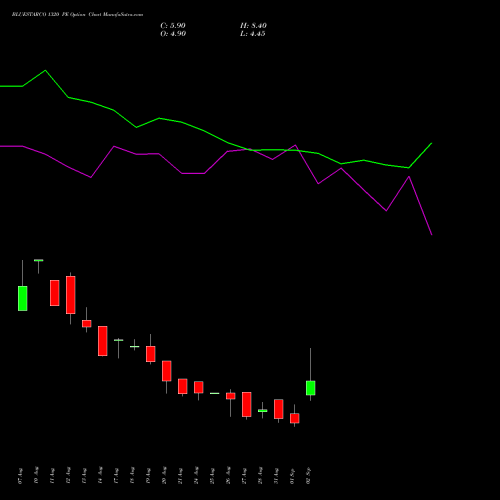Select the 11 Aug date label
The width and height of the screenshot is (500, 500).
52,476
